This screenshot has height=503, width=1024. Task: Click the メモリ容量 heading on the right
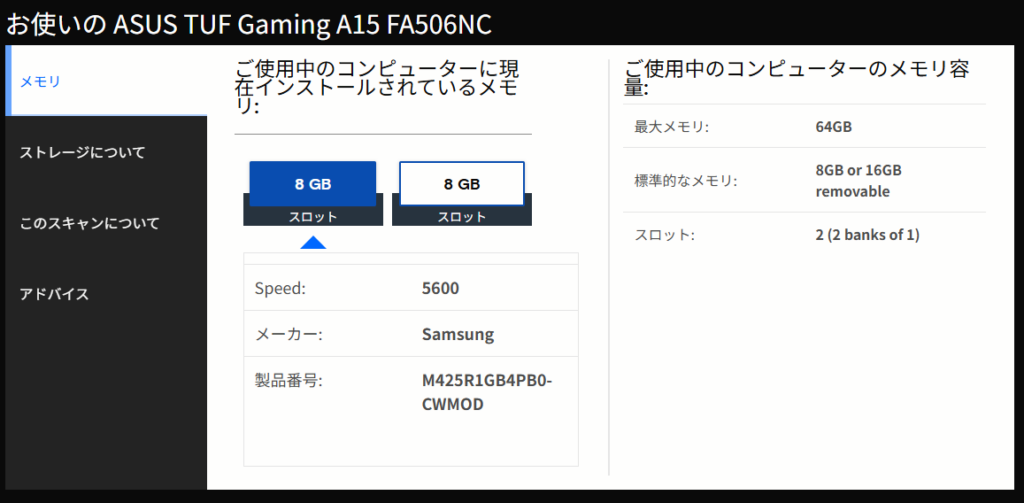797,78
